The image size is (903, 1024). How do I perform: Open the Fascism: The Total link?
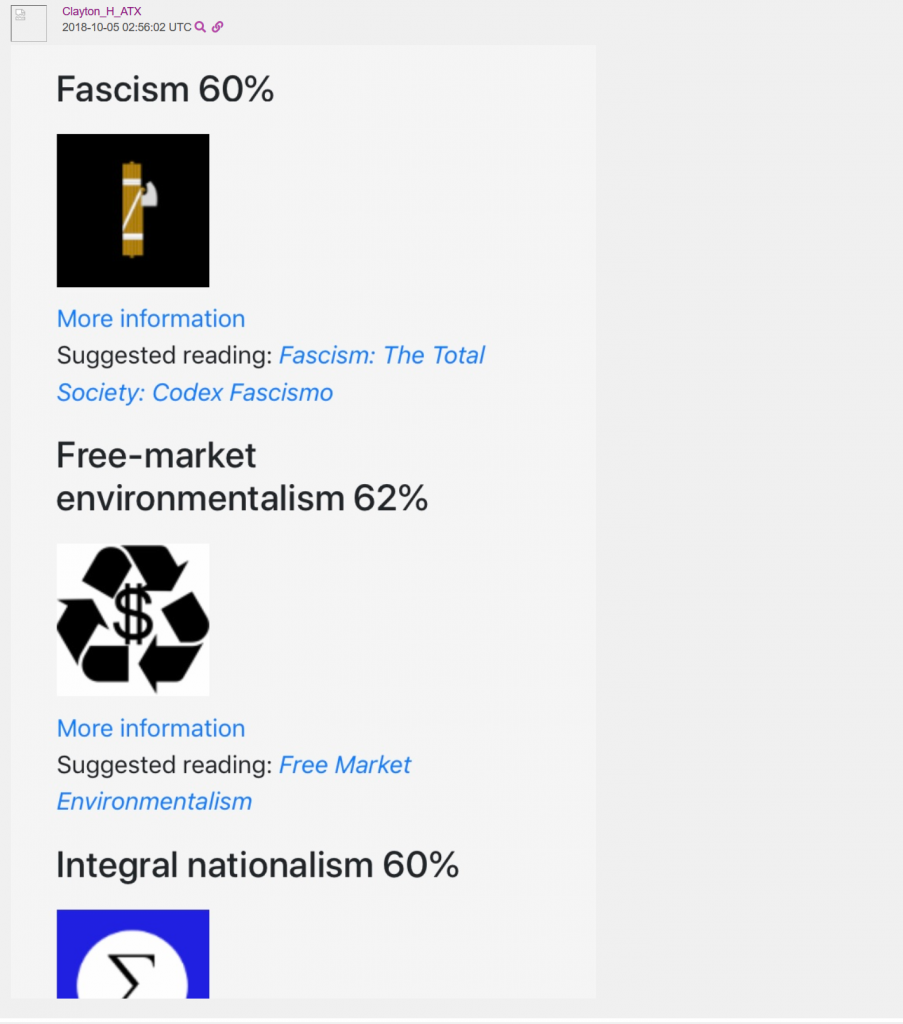pos(382,355)
